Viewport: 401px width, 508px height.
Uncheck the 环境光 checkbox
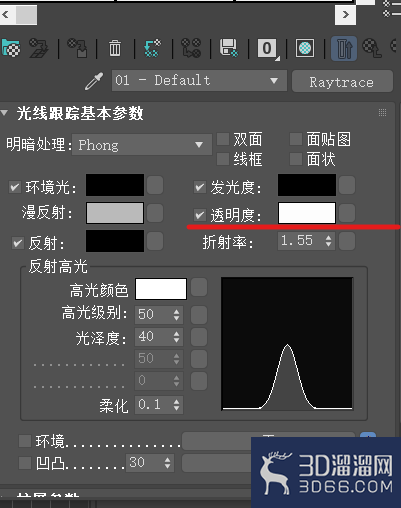click(x=15, y=187)
